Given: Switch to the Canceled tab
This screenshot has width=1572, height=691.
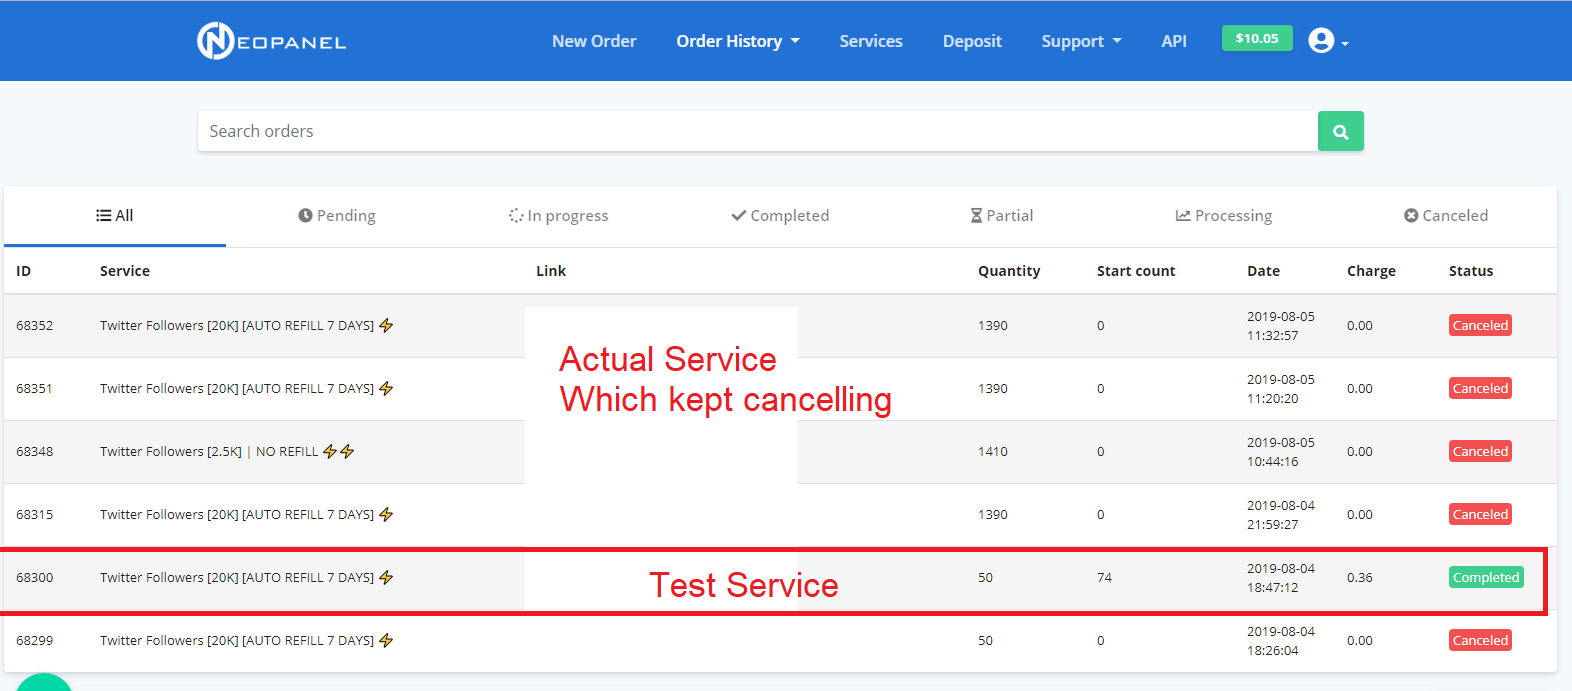Looking at the screenshot, I should click(1446, 215).
